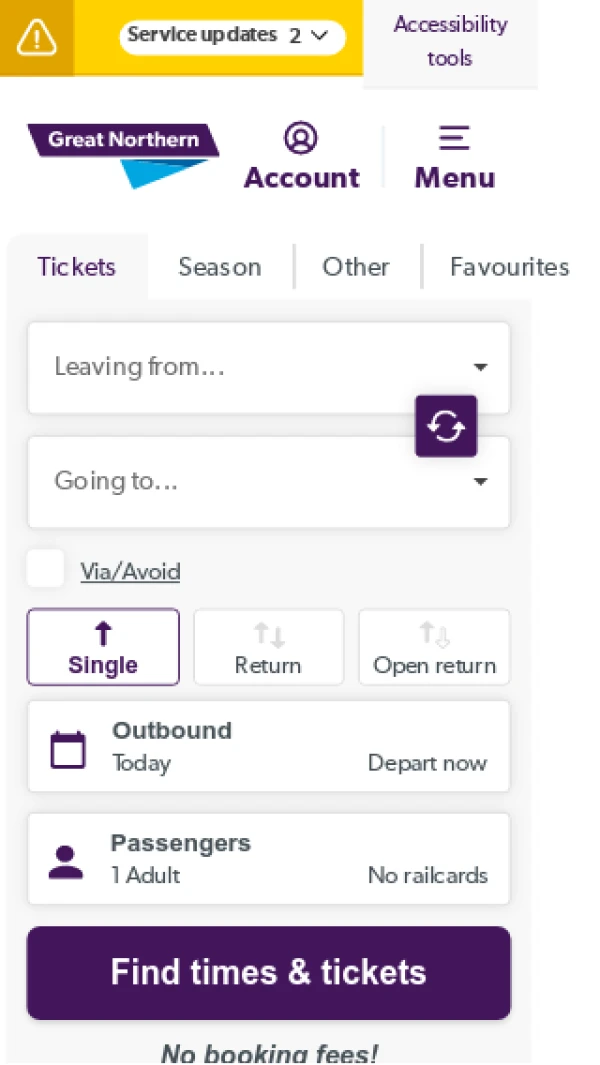The height and width of the screenshot is (1065, 600).
Task: Swap origin and destination stations
Action: 446,426
